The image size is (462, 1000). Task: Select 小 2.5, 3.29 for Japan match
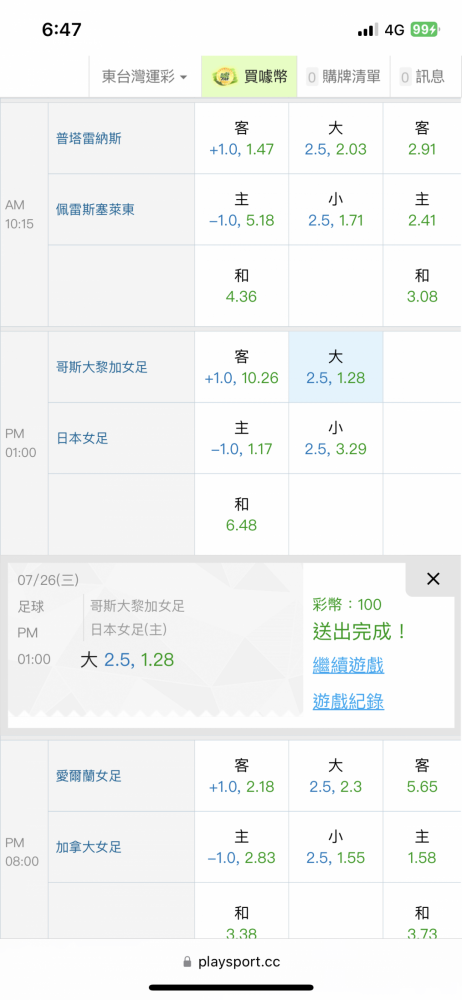[x=336, y=438]
